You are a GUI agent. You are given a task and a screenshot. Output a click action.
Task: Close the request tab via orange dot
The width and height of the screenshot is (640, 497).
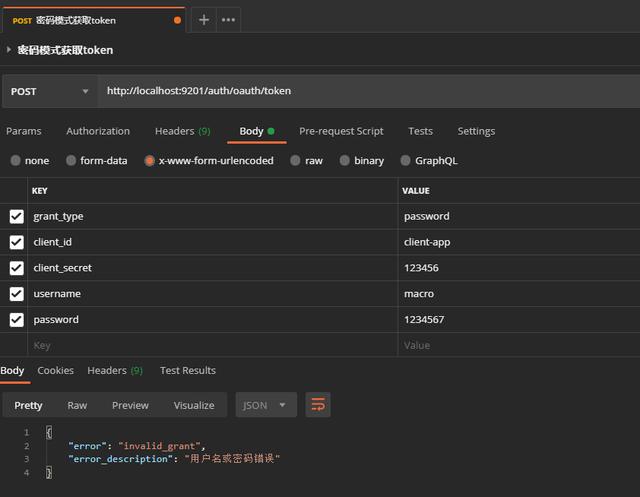178,19
